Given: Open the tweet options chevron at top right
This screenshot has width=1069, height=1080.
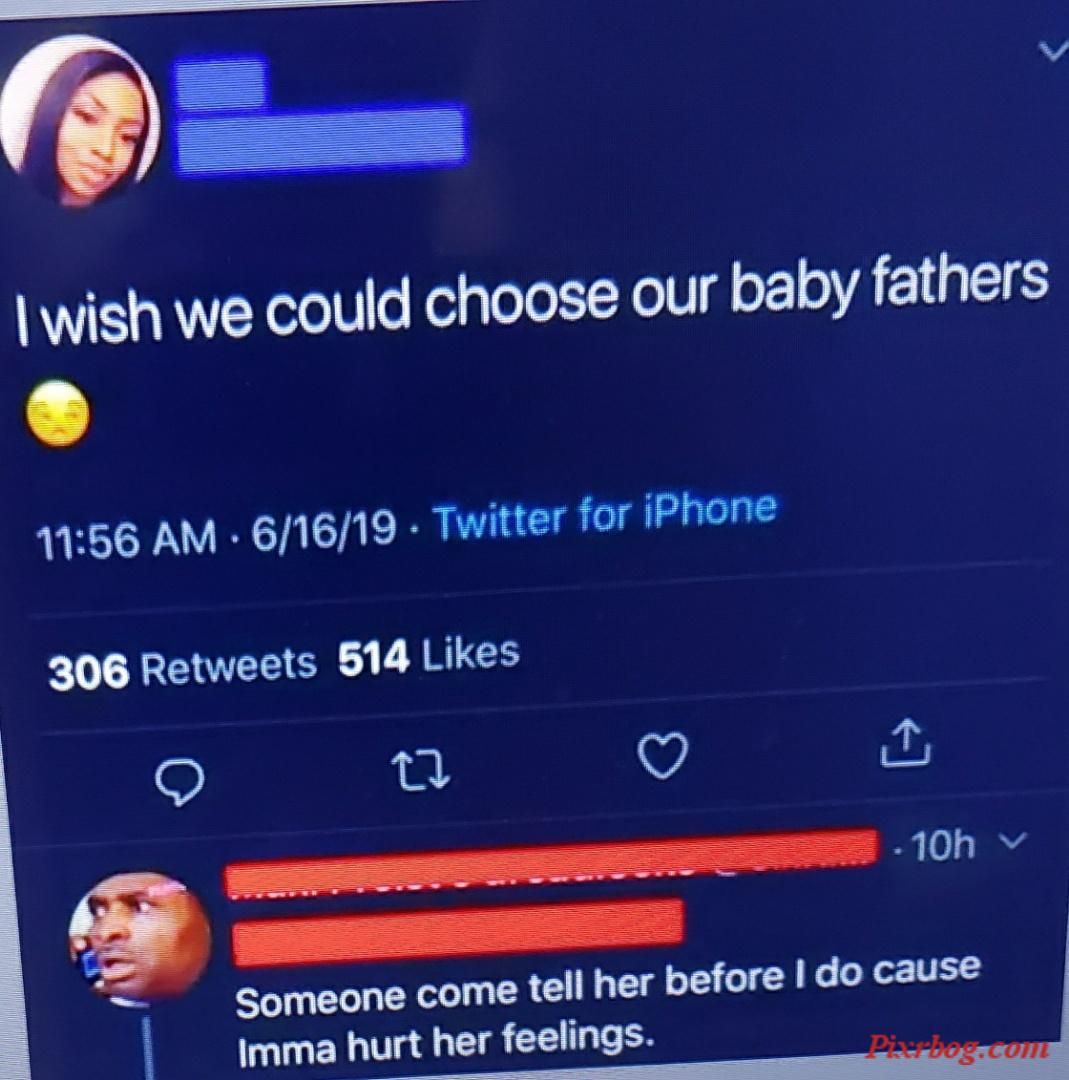Looking at the screenshot, I should [x=1053, y=50].
